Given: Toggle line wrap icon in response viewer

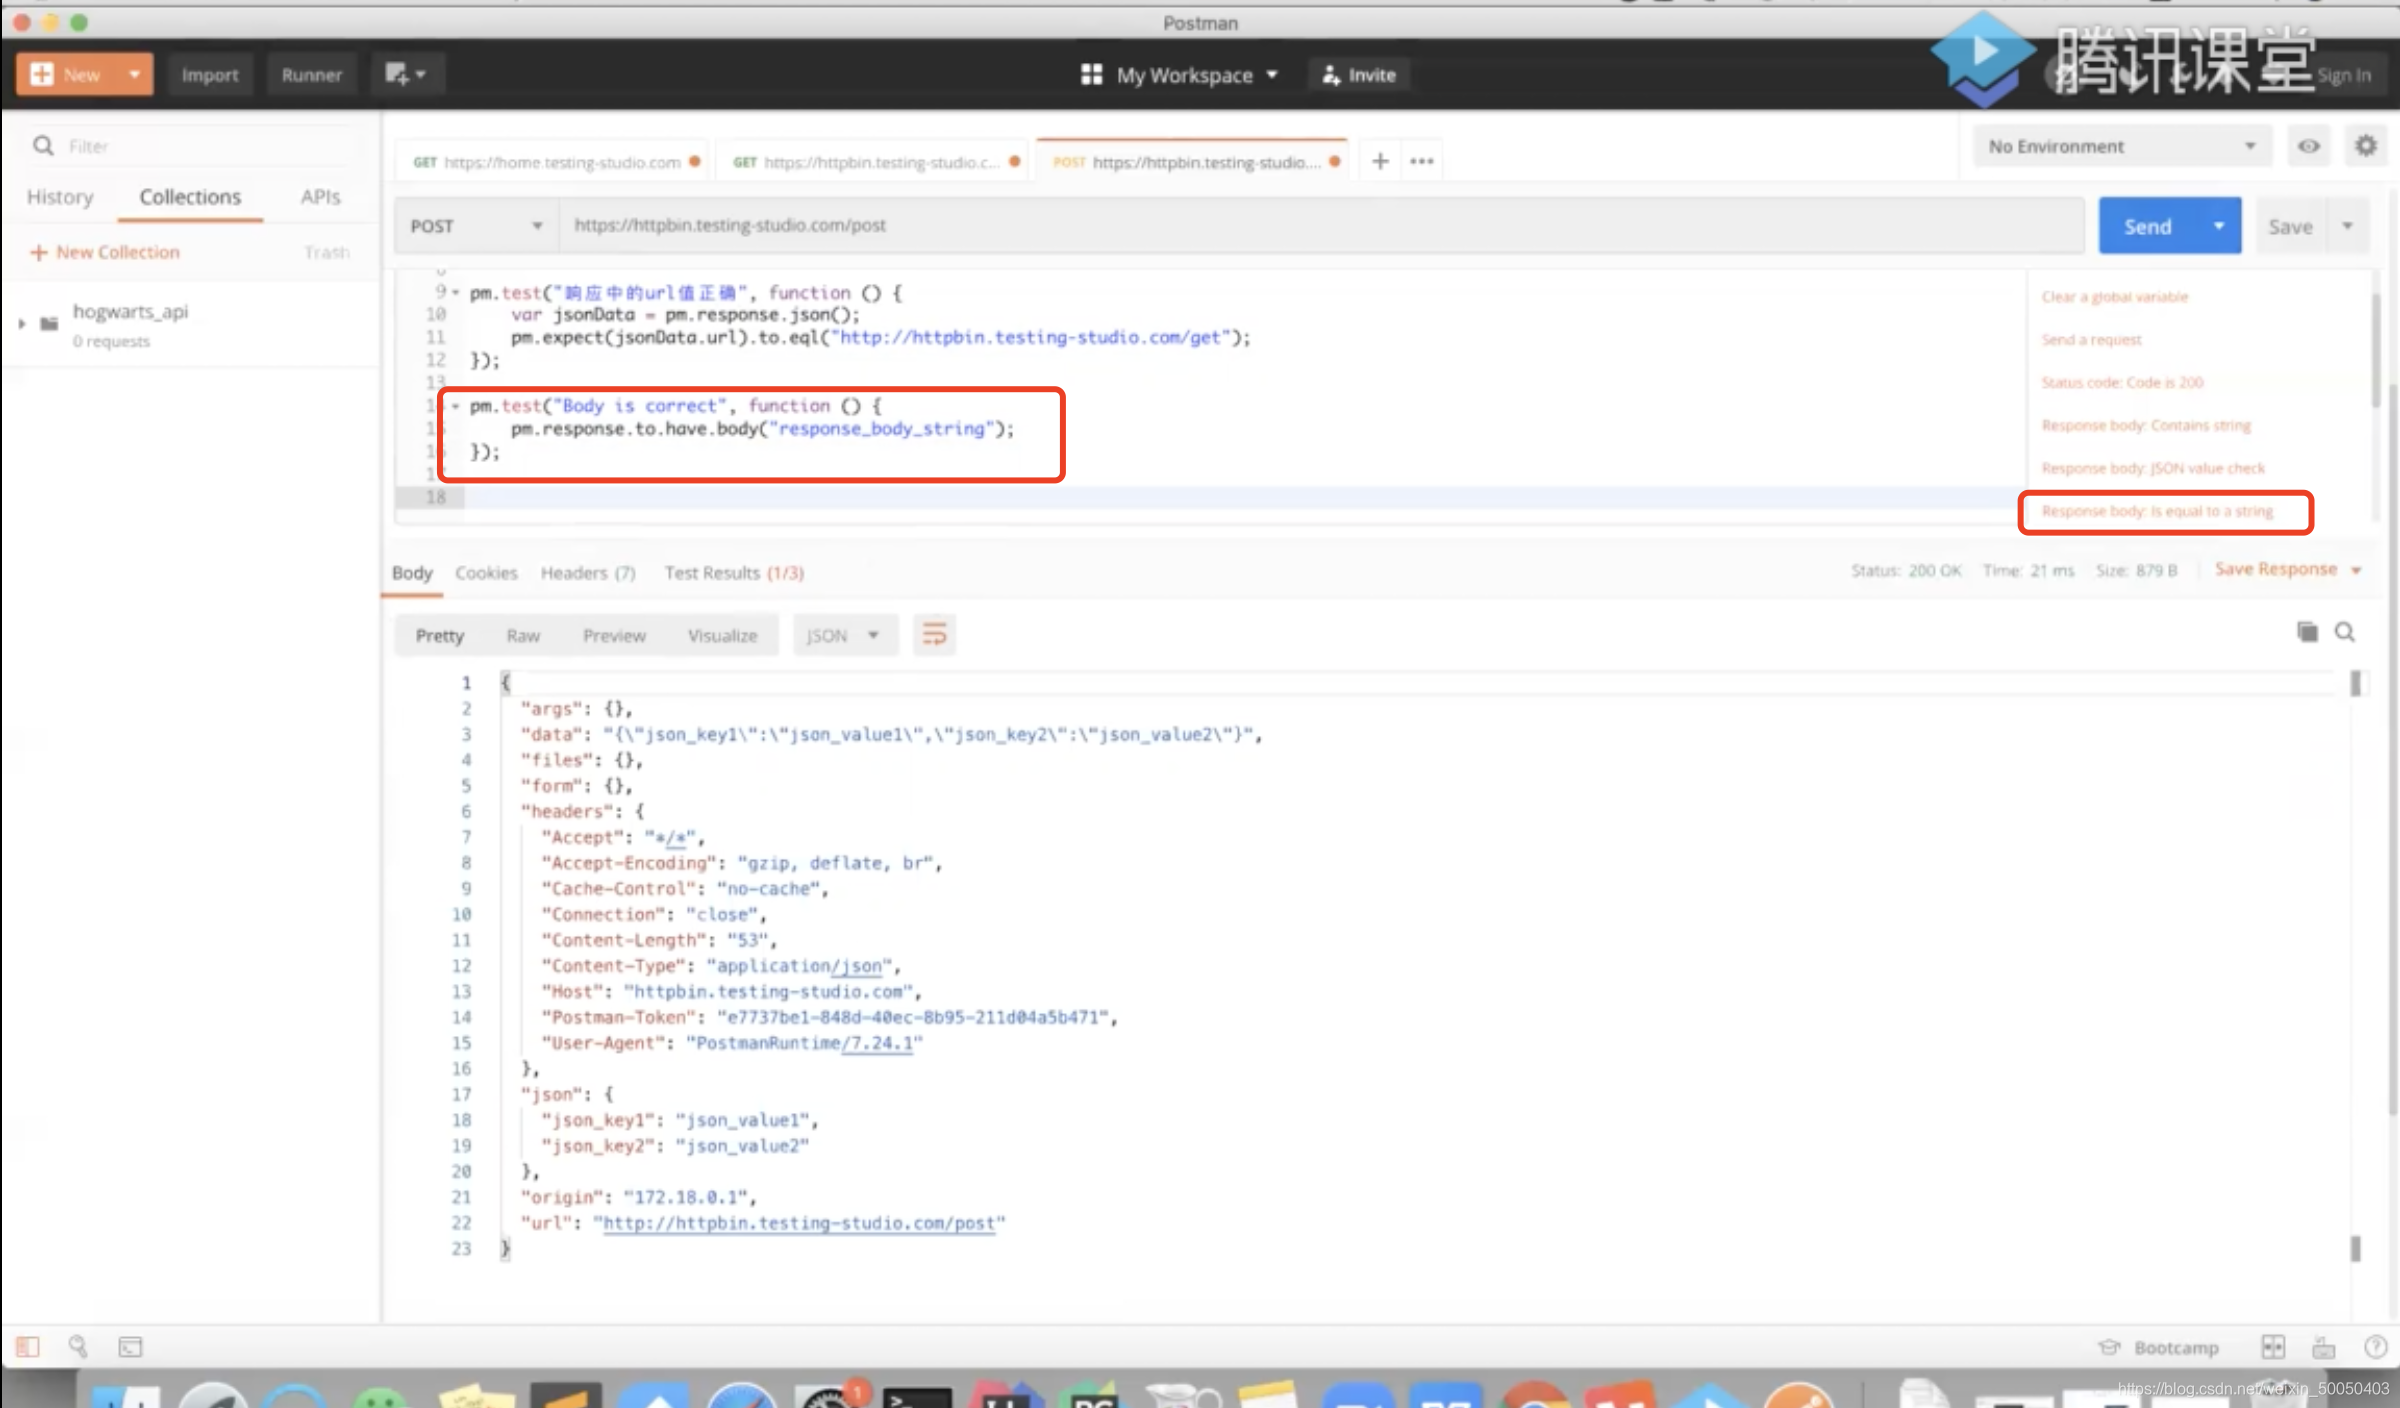Looking at the screenshot, I should [934, 635].
